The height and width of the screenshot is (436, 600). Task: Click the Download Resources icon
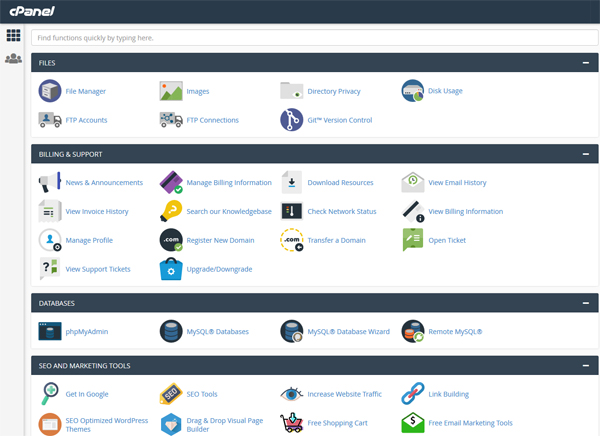(292, 182)
